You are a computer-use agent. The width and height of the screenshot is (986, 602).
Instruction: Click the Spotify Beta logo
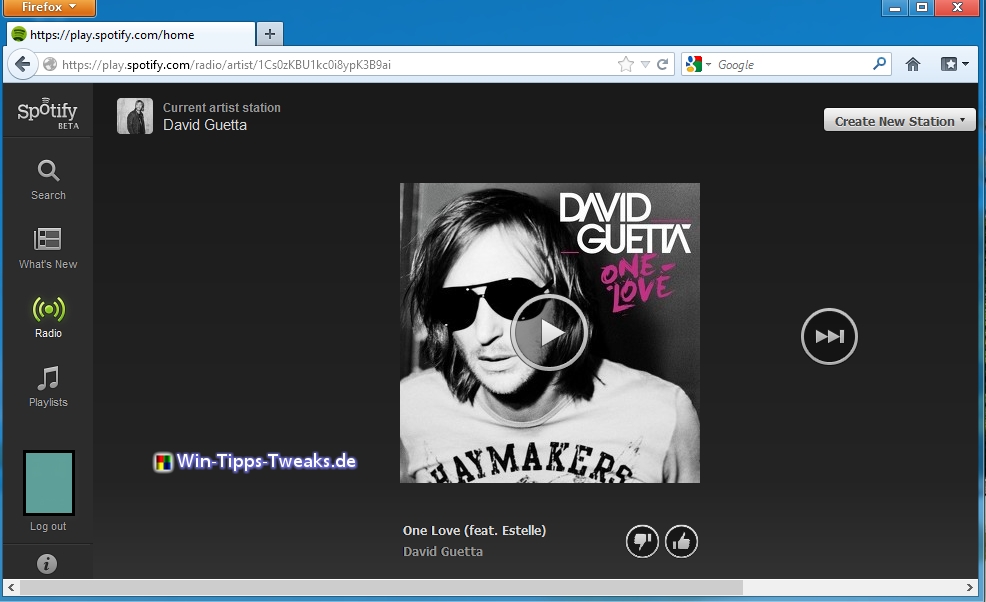click(48, 113)
